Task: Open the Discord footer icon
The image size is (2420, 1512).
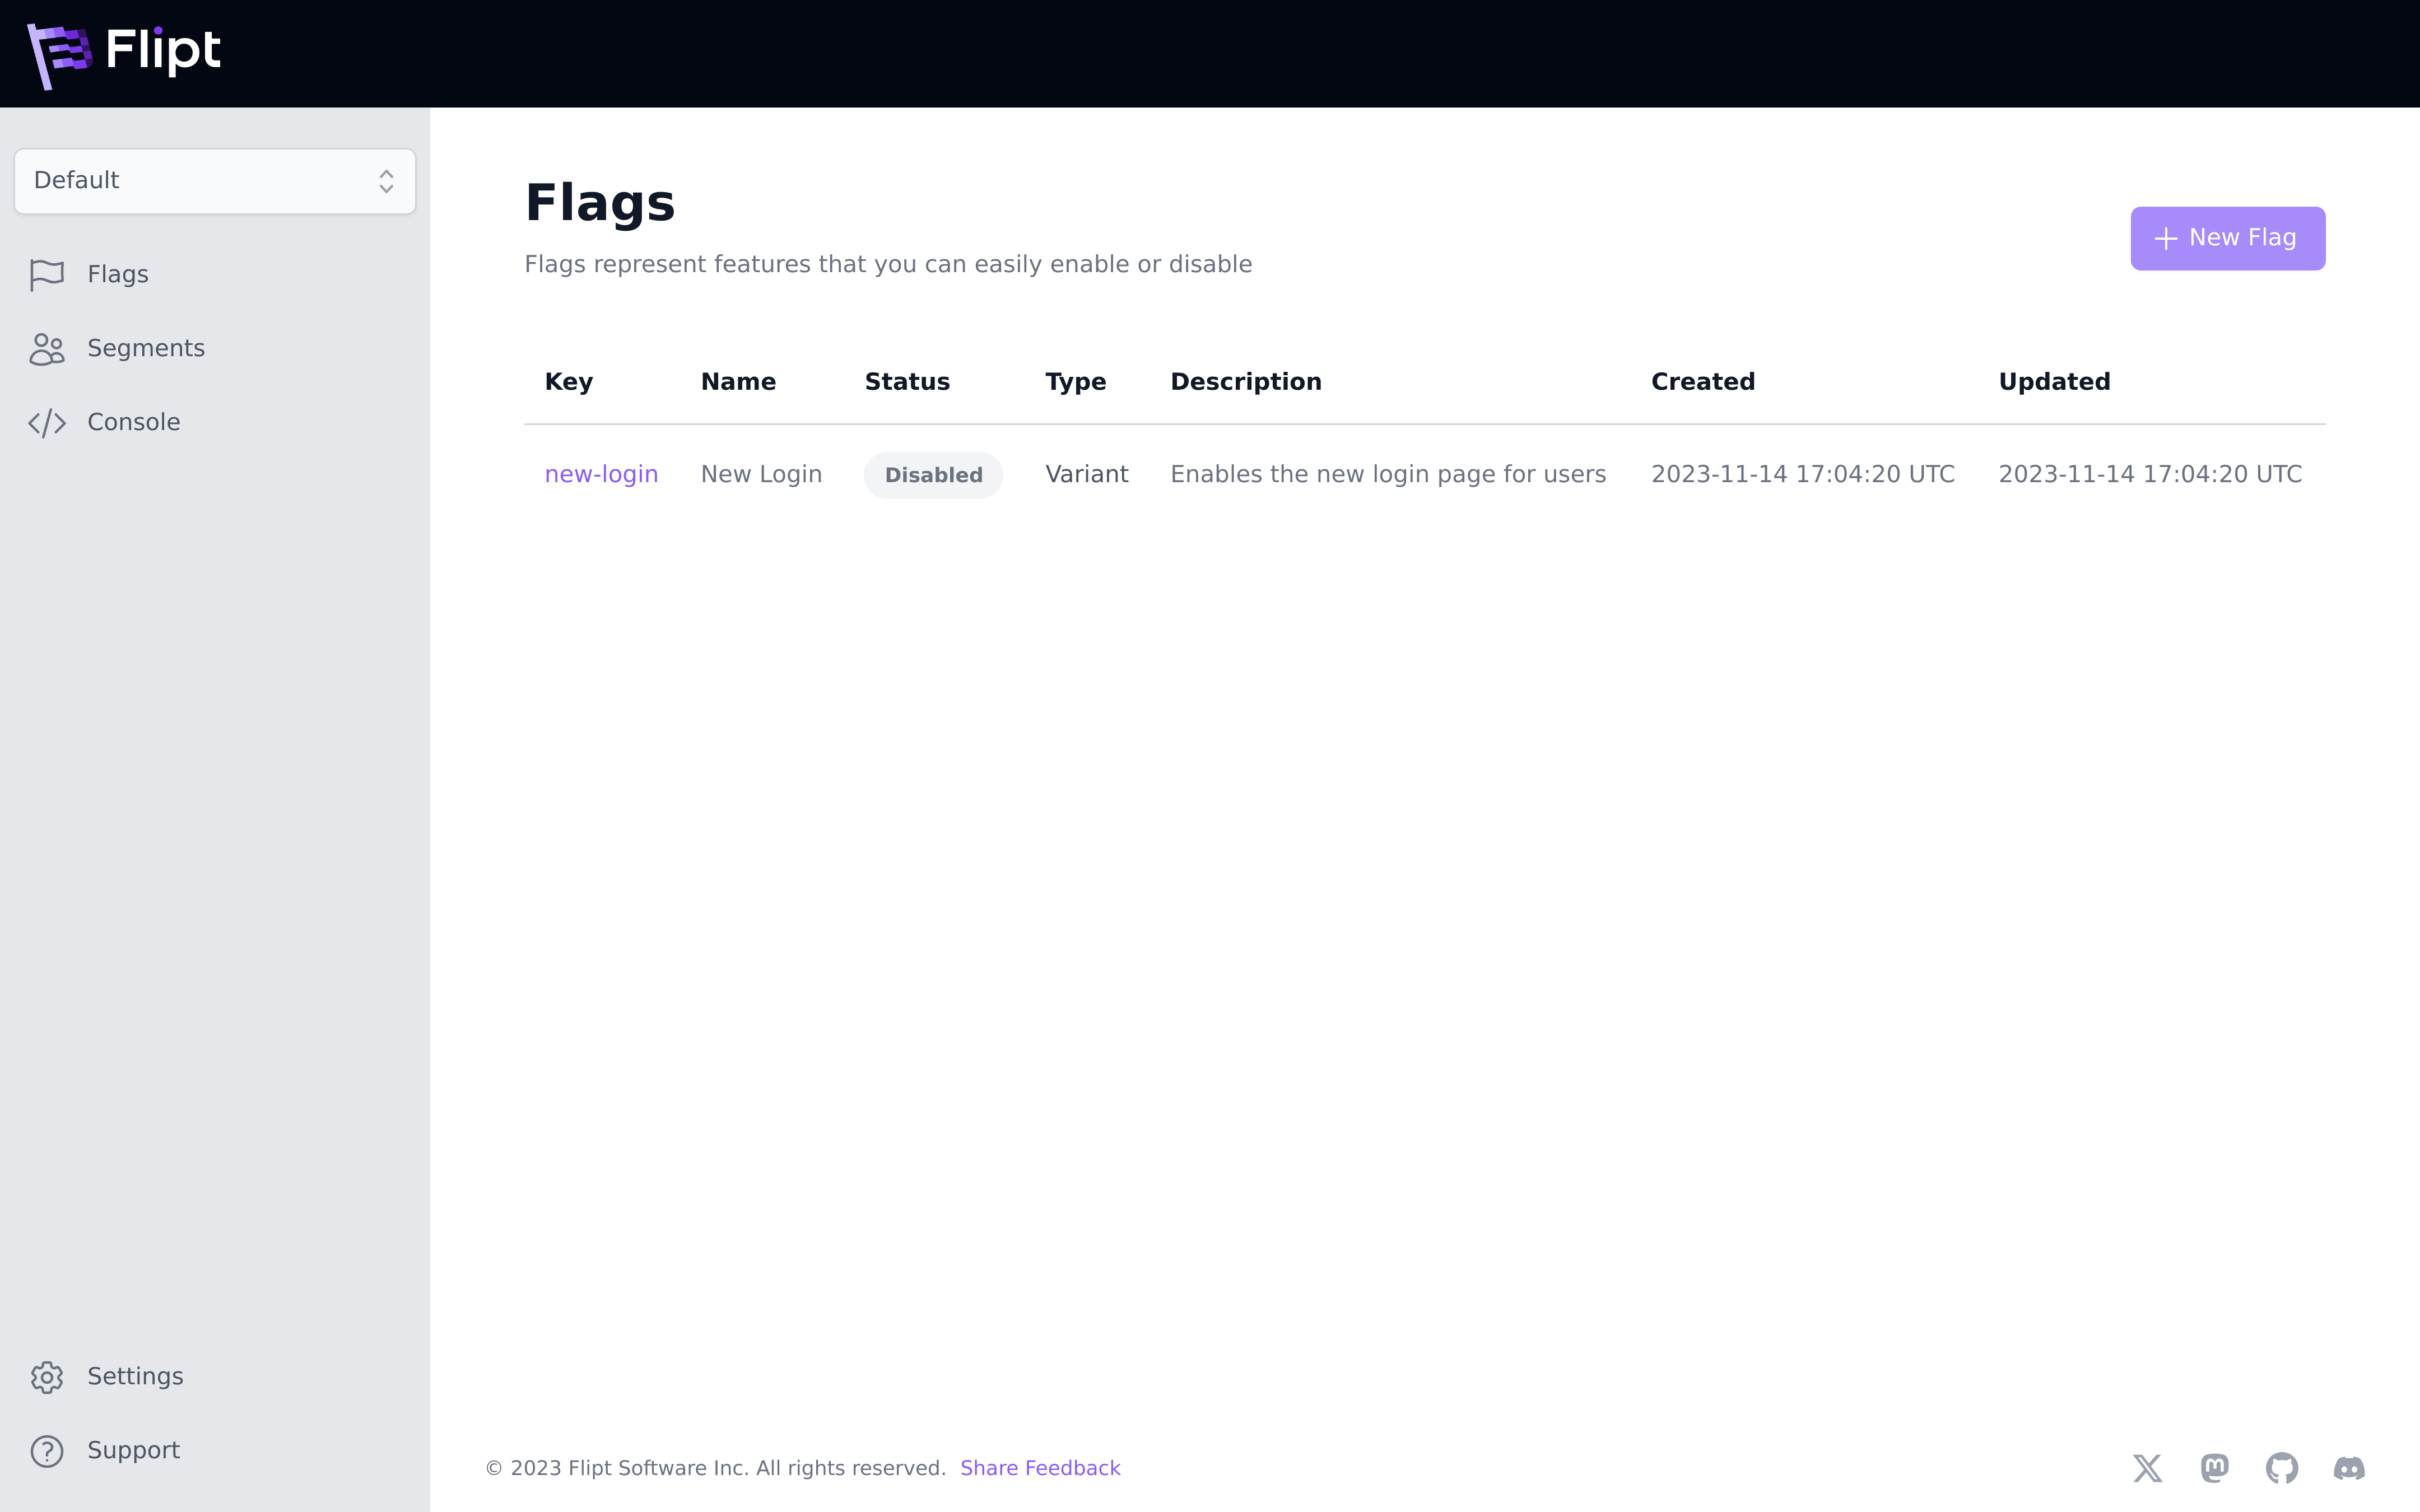Action: tap(2349, 1468)
